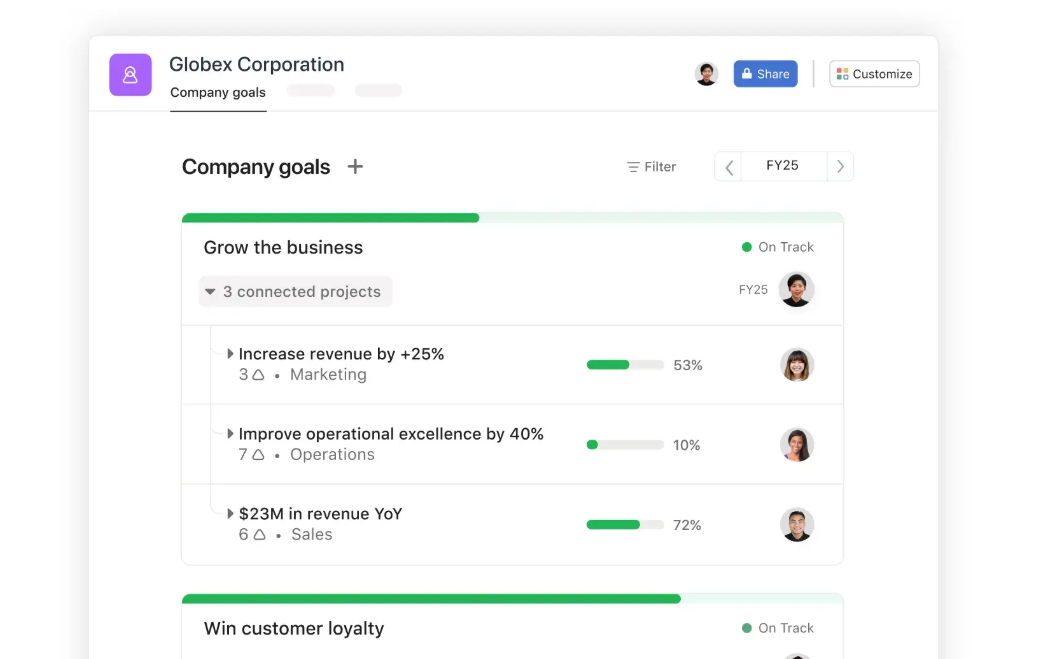Collapse the 3 connected projects list
1057x659 pixels.
pos(295,292)
